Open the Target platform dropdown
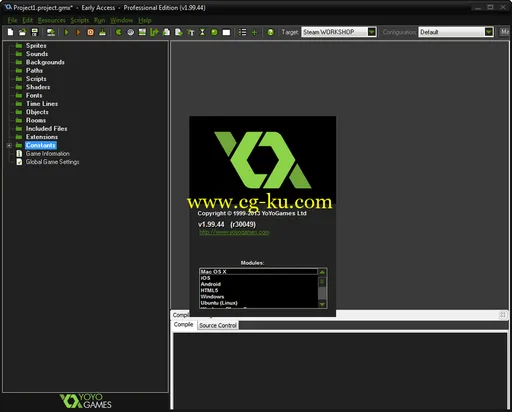 [372, 32]
